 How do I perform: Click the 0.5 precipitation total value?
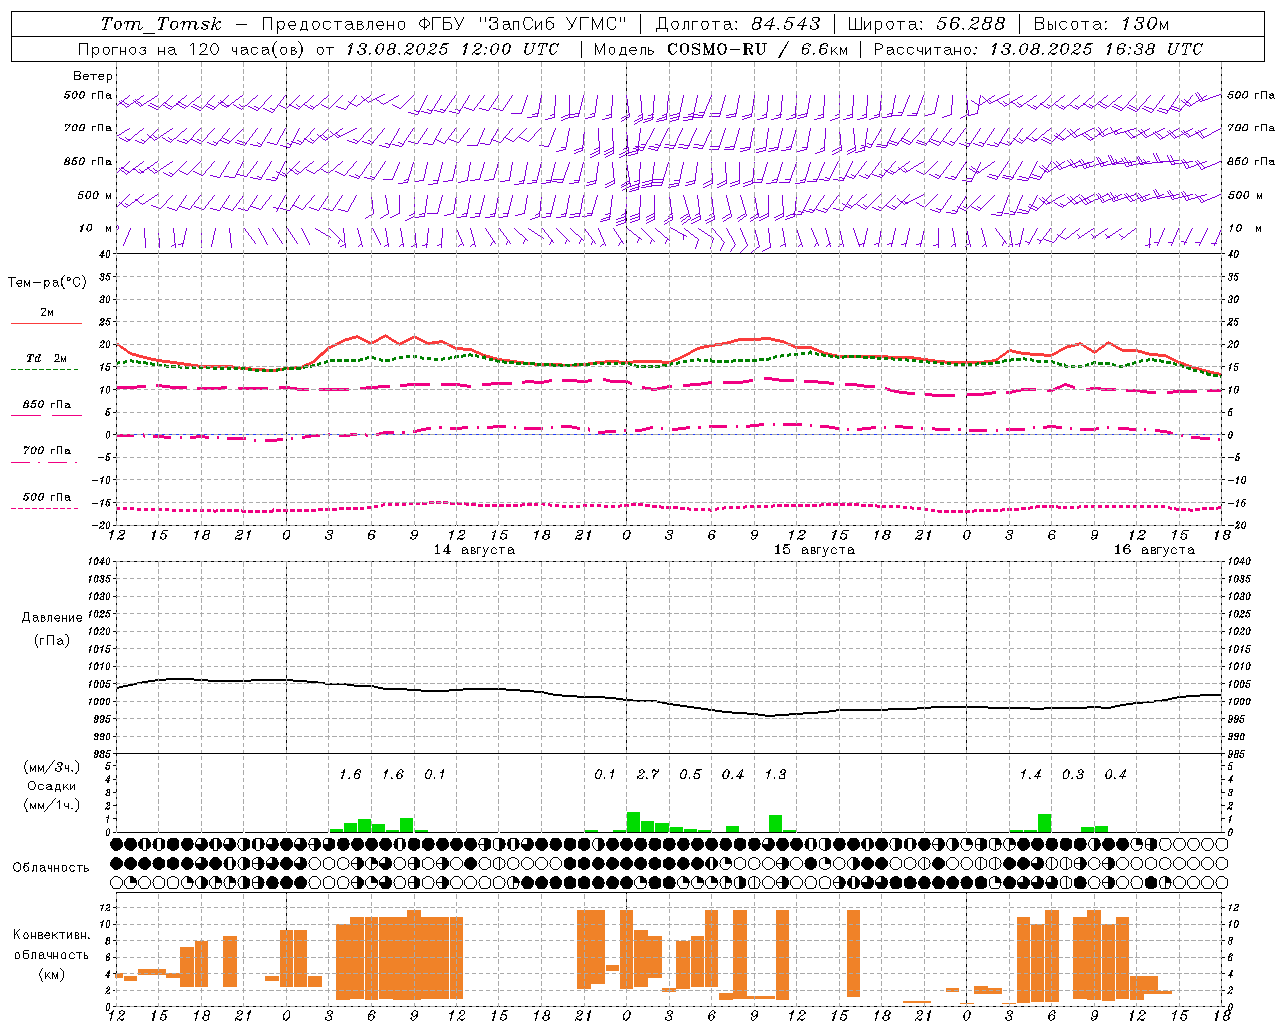[691, 775]
